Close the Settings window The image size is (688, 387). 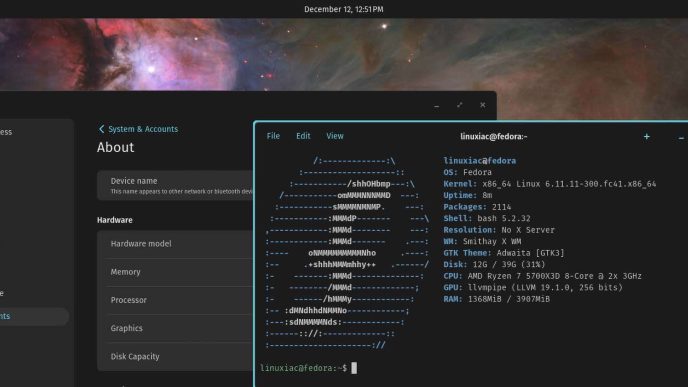483,105
